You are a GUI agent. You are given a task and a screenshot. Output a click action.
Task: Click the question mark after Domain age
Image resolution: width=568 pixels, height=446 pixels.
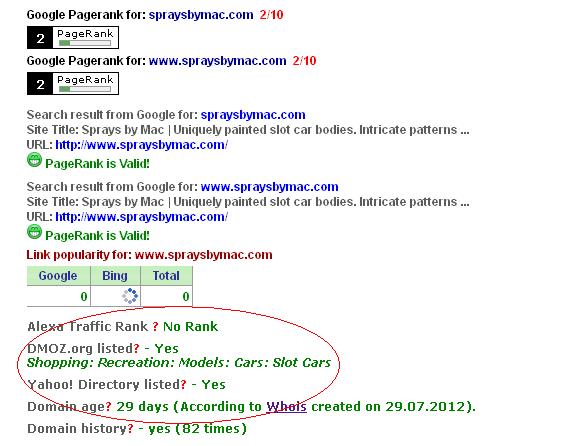tap(108, 407)
